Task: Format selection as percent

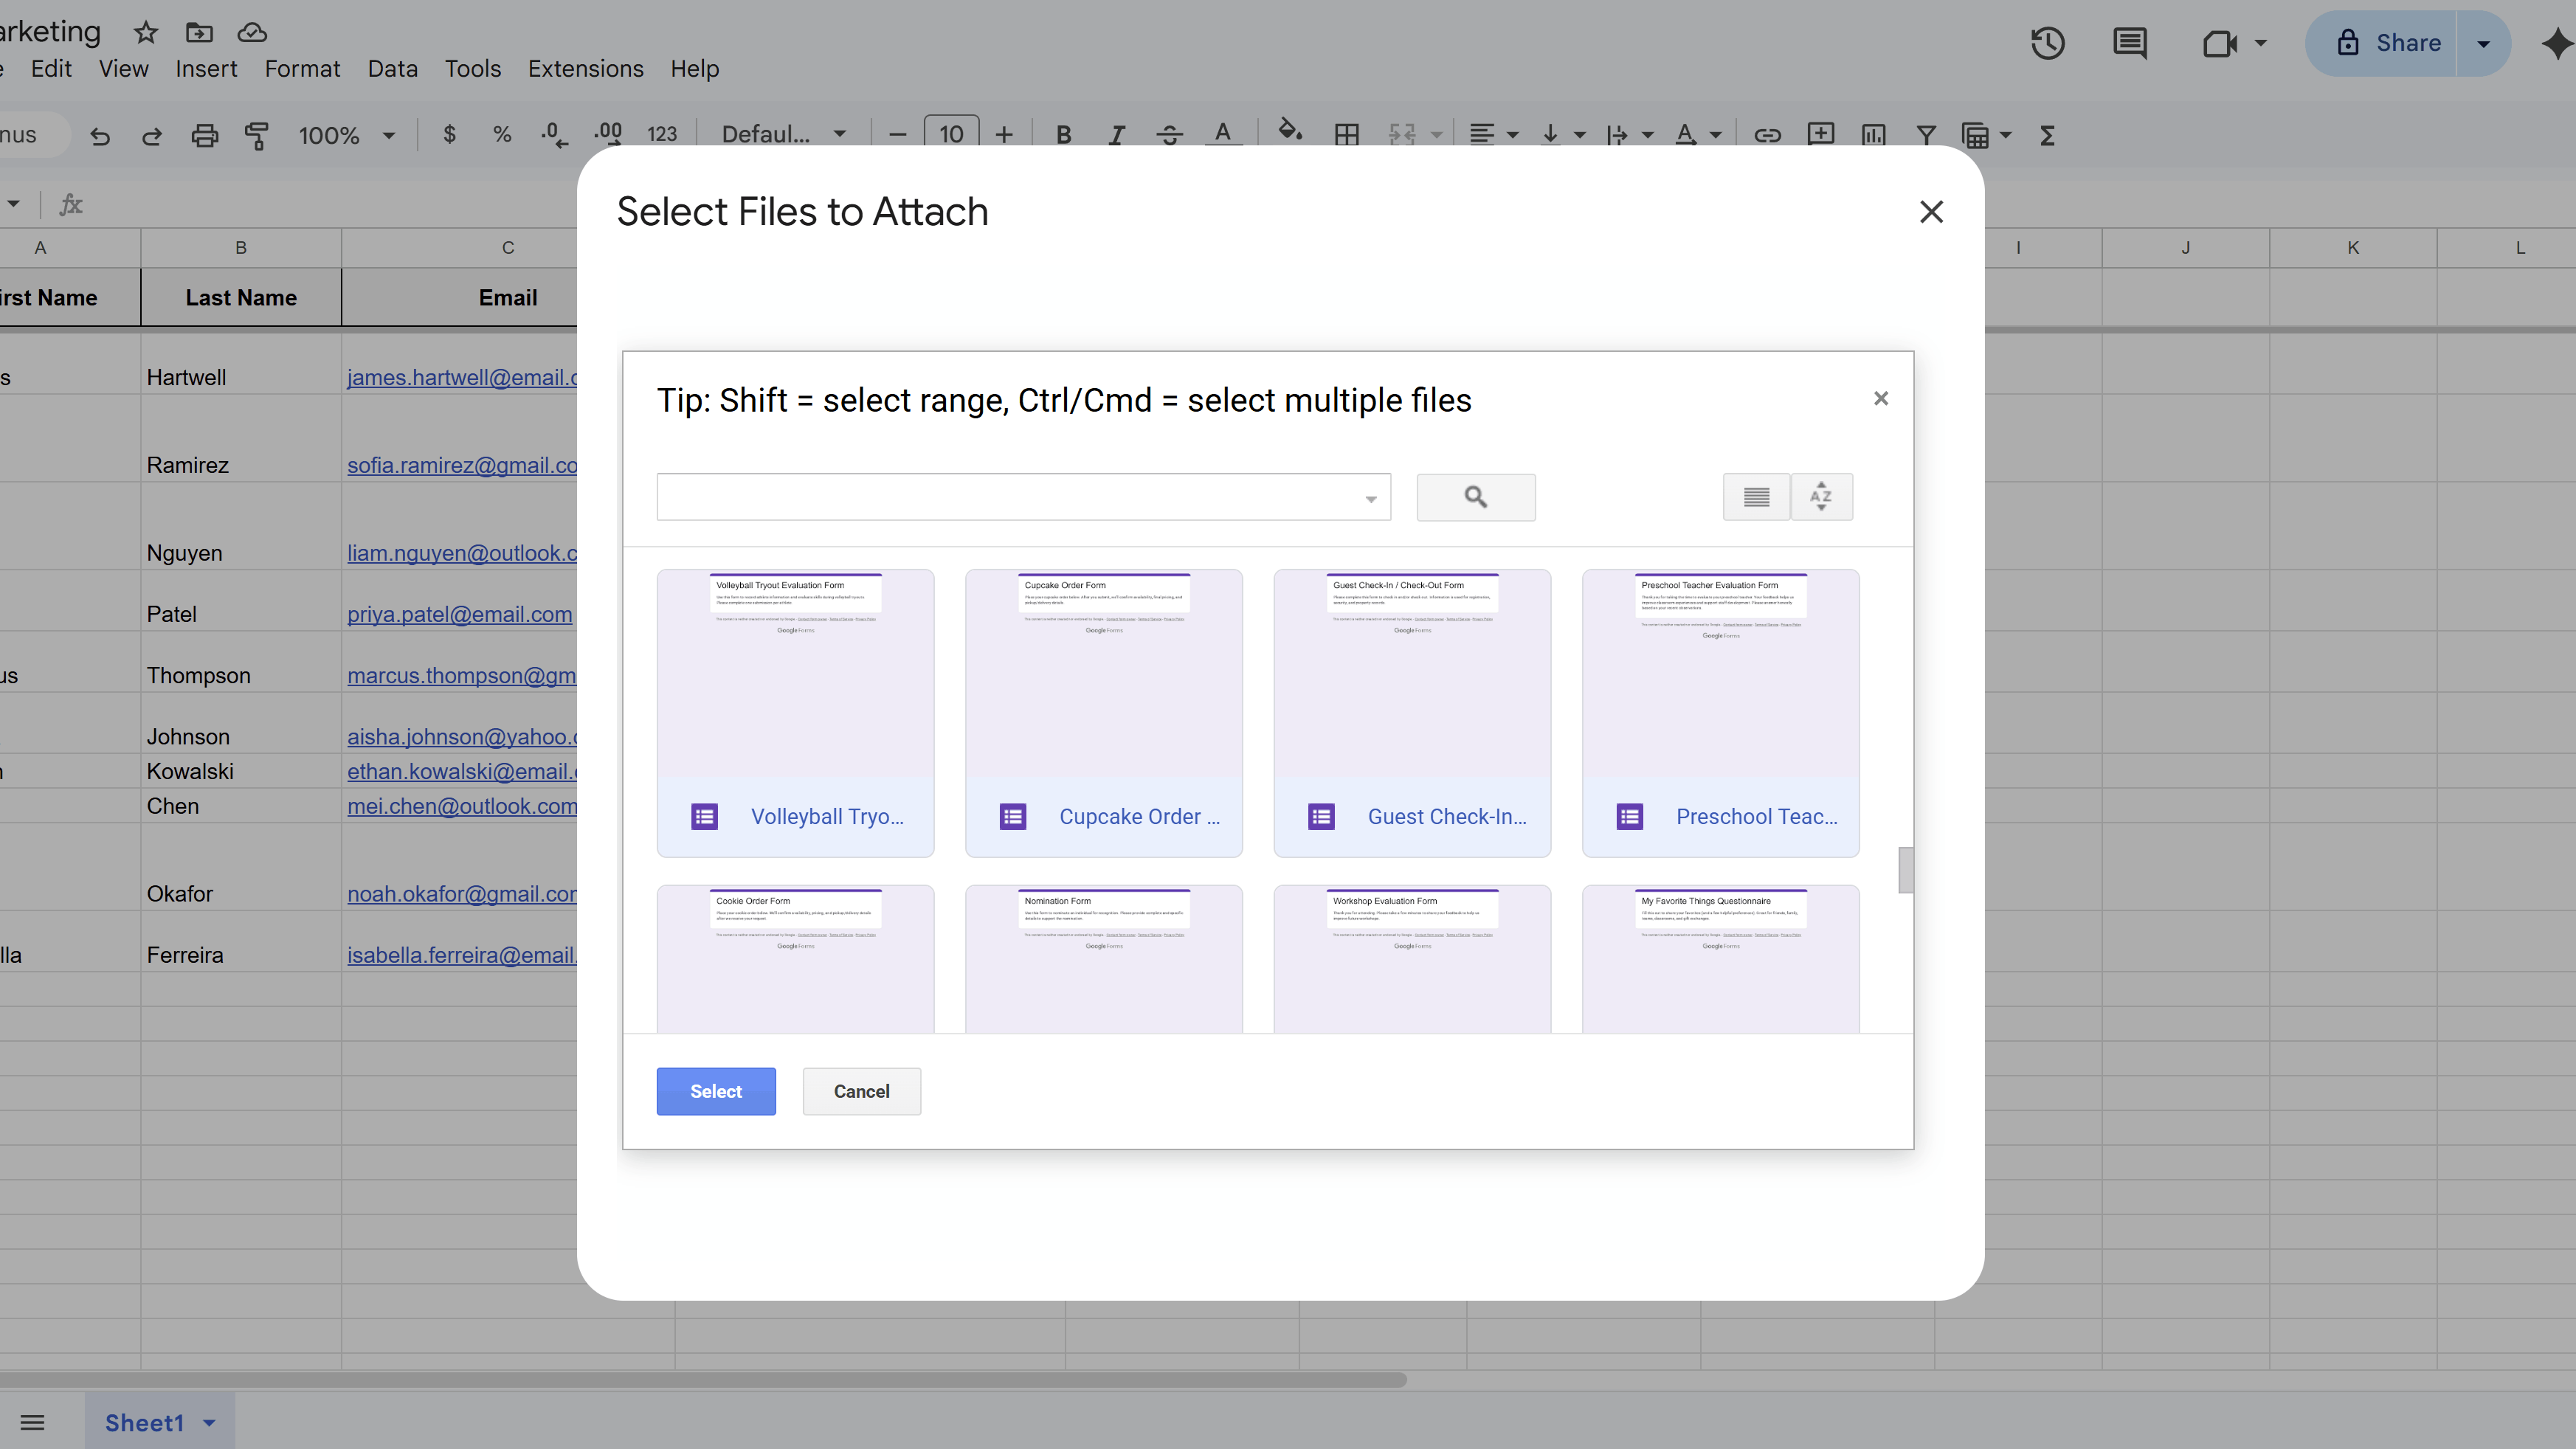Action: coord(501,134)
